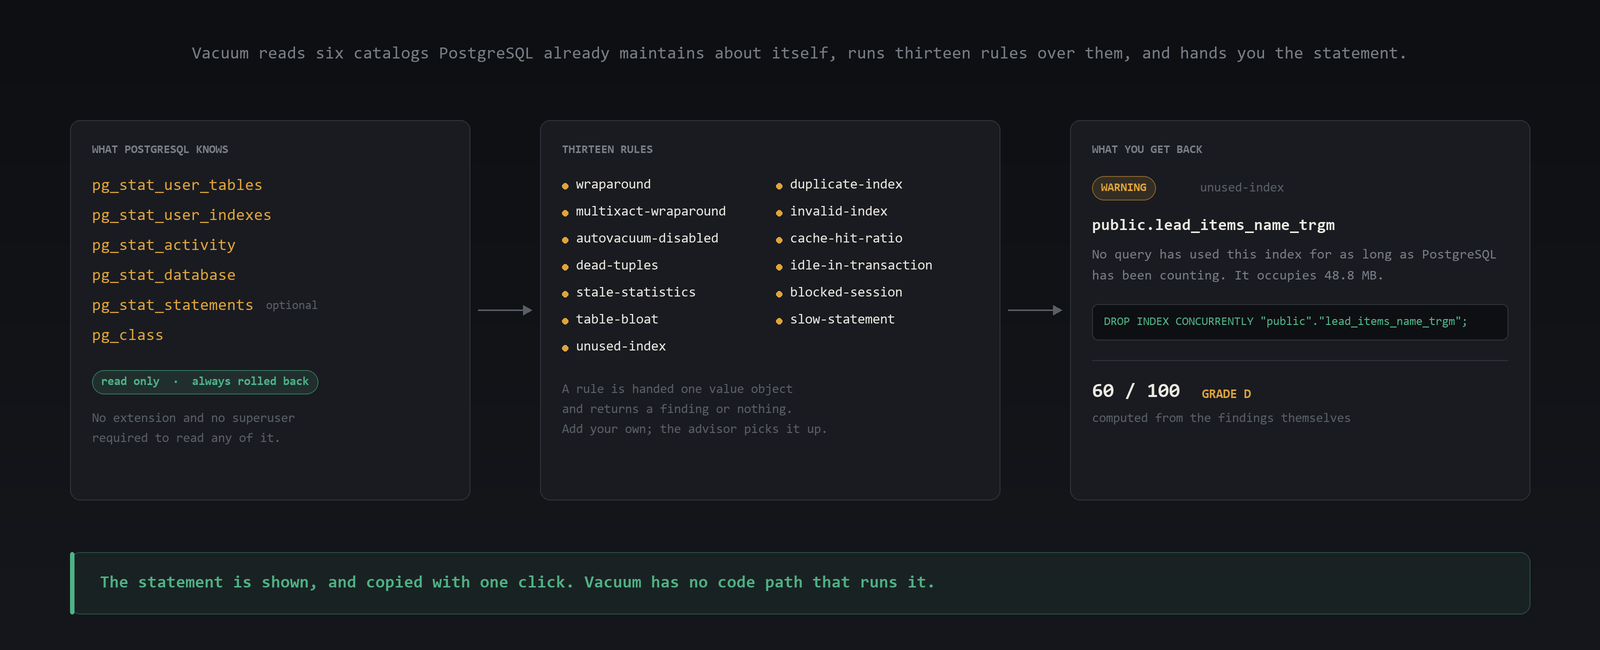Select the table-bloat rule
This screenshot has height=650, width=1600.
click(617, 319)
